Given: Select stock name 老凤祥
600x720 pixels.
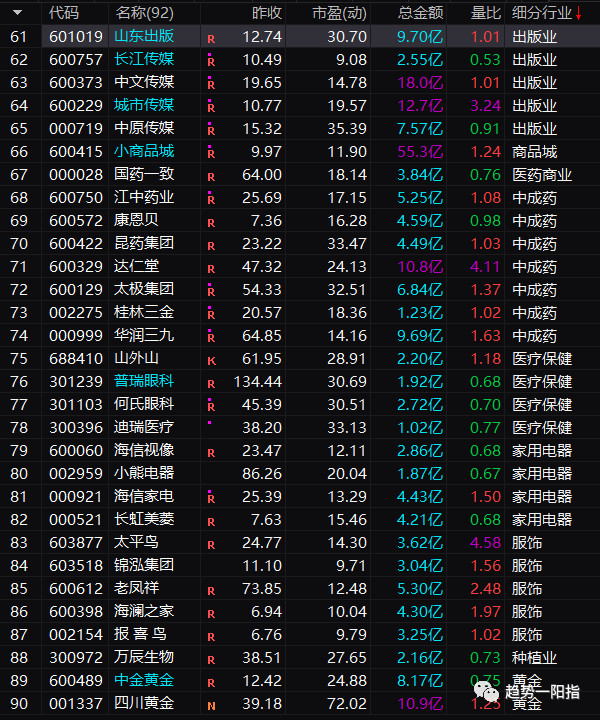Looking at the screenshot, I should (x=136, y=588).
